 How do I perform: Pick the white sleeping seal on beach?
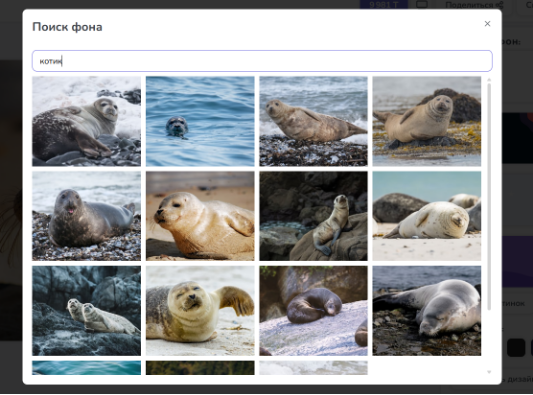[427, 216]
